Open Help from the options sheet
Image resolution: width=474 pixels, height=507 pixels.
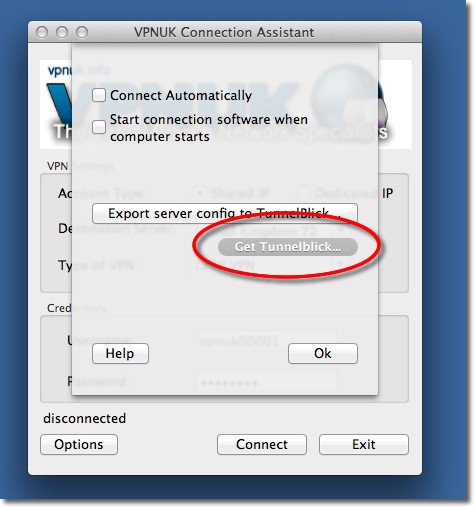120,353
